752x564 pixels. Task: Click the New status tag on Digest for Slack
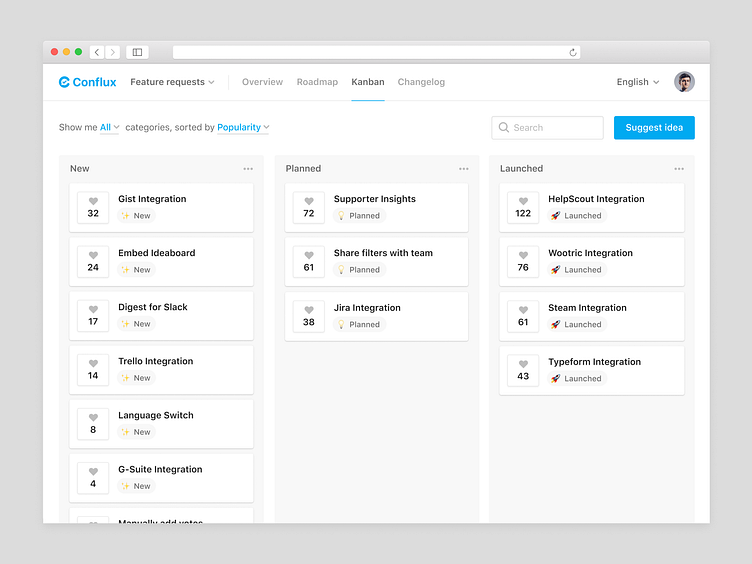coord(136,324)
